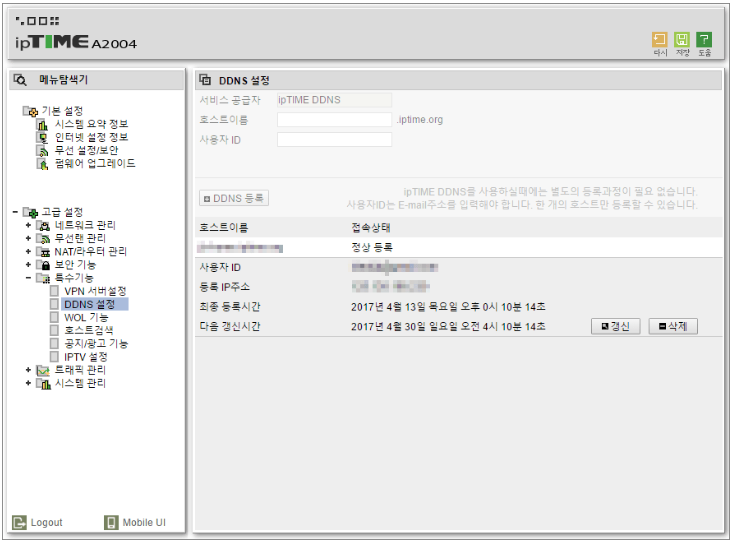Click the 무선 설정/보안 wireless icon
Viewport: 732px width, 540px height.
pyautogui.click(x=42, y=150)
